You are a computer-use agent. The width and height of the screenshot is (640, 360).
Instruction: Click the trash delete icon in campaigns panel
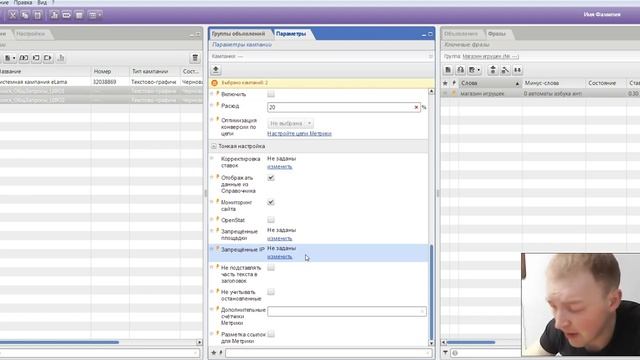coord(195,58)
